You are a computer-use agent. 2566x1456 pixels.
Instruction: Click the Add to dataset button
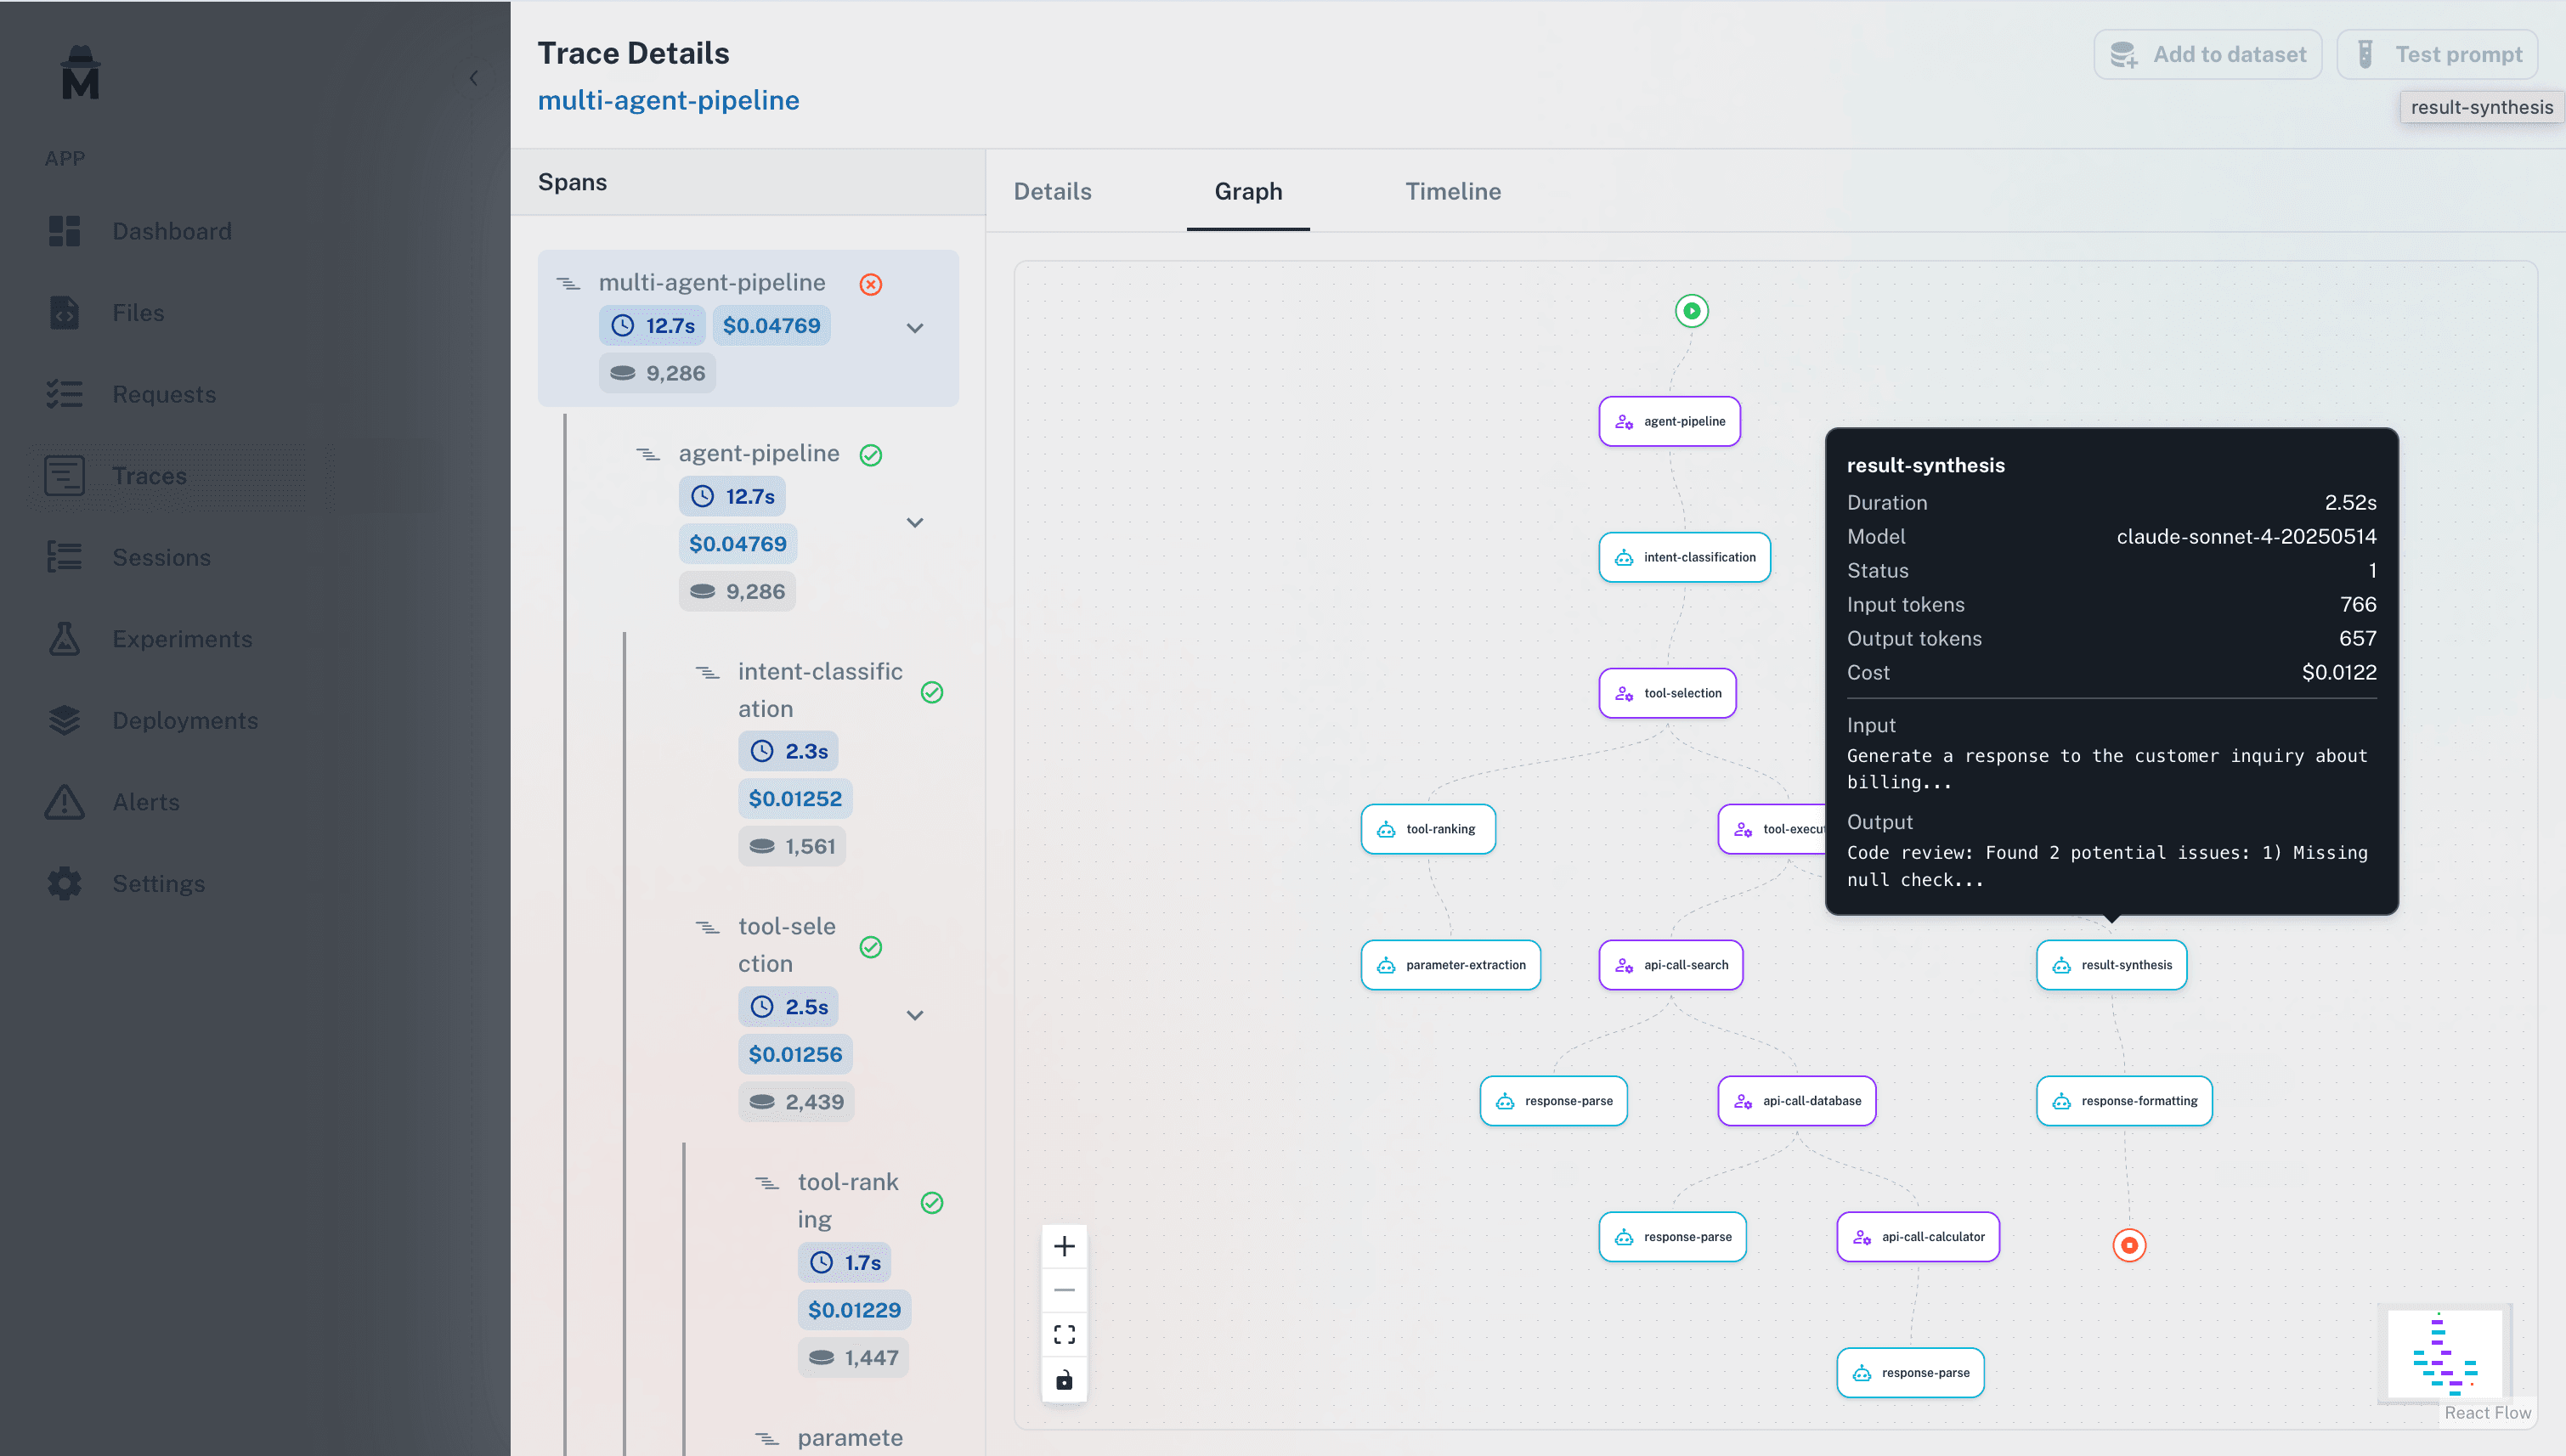(2208, 54)
